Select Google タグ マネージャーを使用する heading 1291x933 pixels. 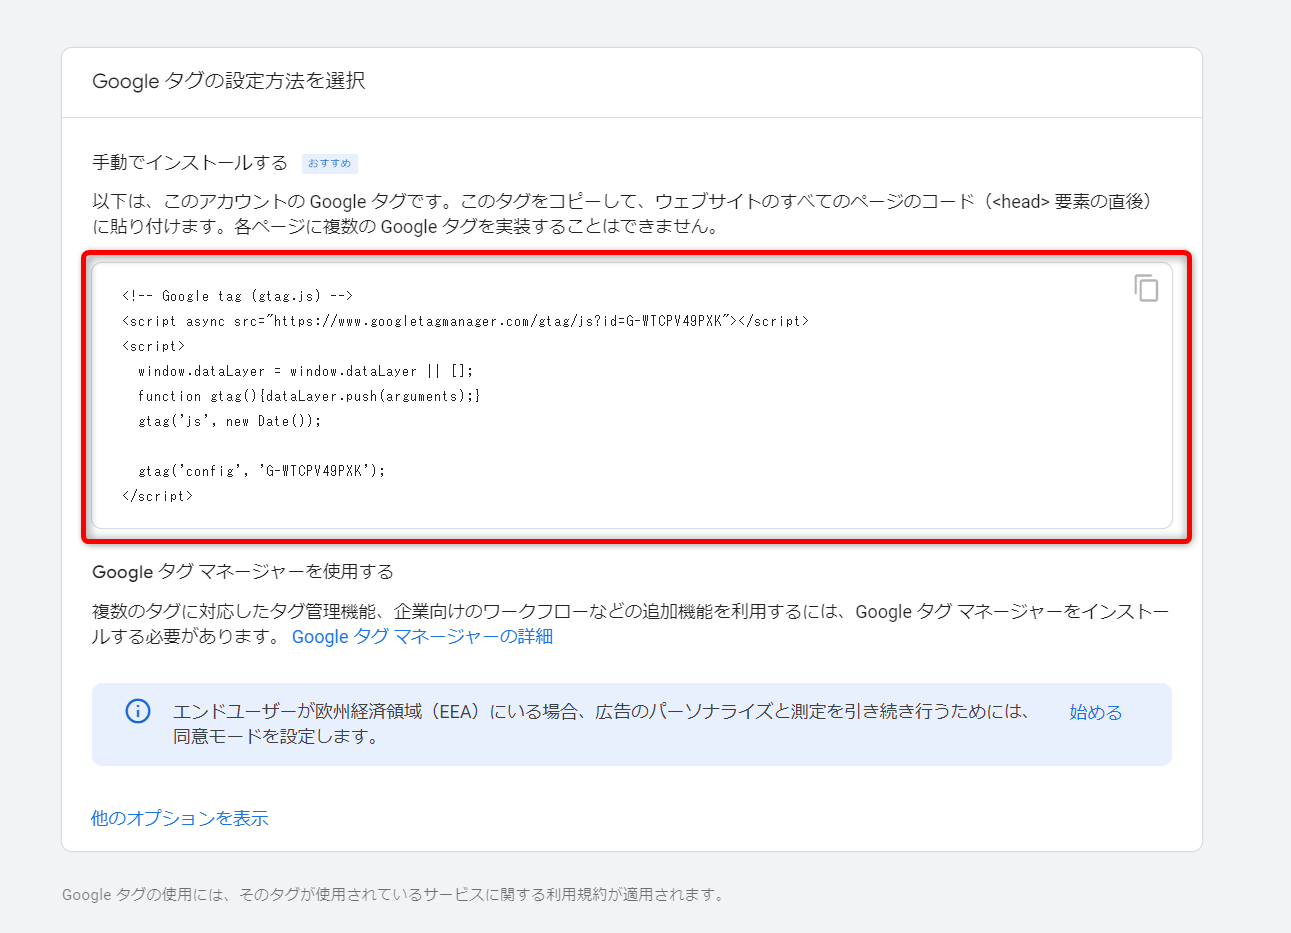point(243,571)
